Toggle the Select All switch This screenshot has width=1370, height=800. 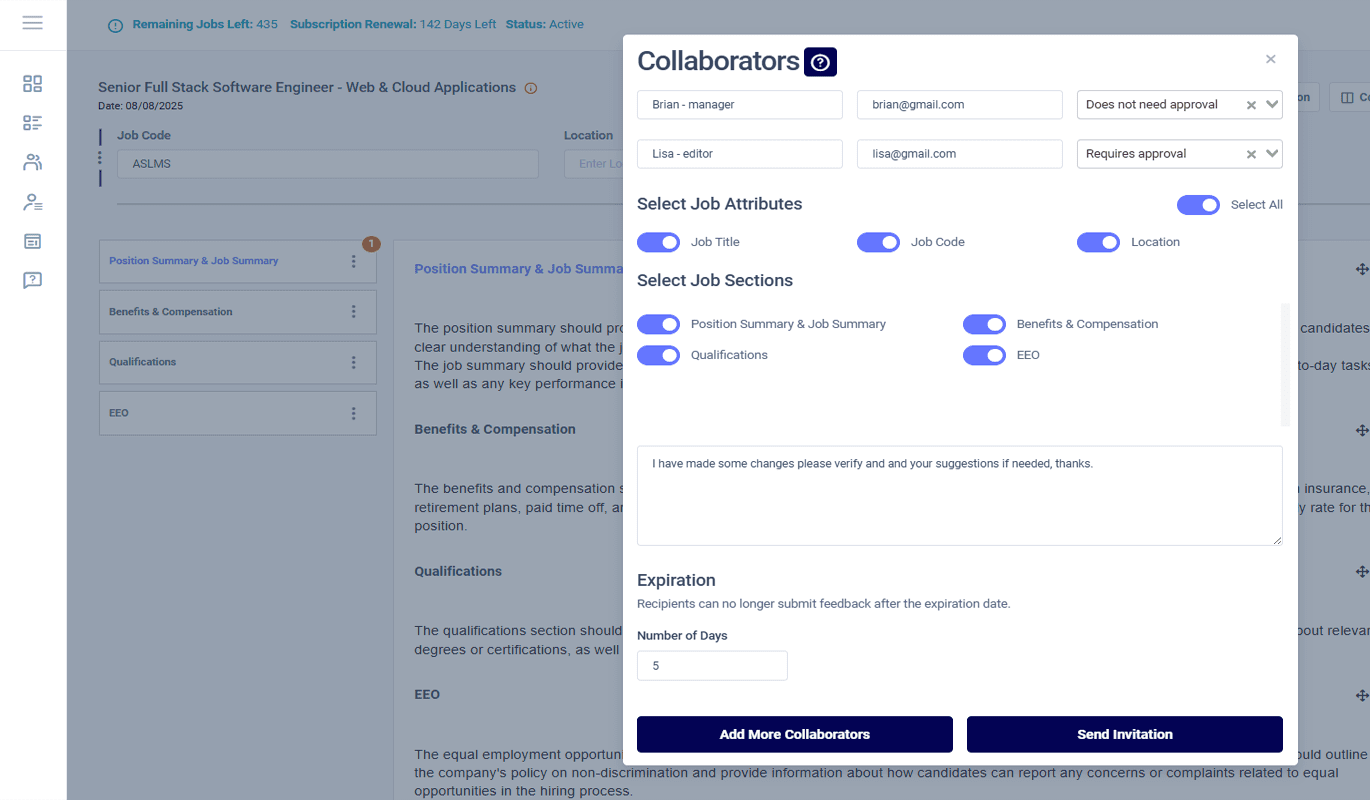click(1198, 204)
